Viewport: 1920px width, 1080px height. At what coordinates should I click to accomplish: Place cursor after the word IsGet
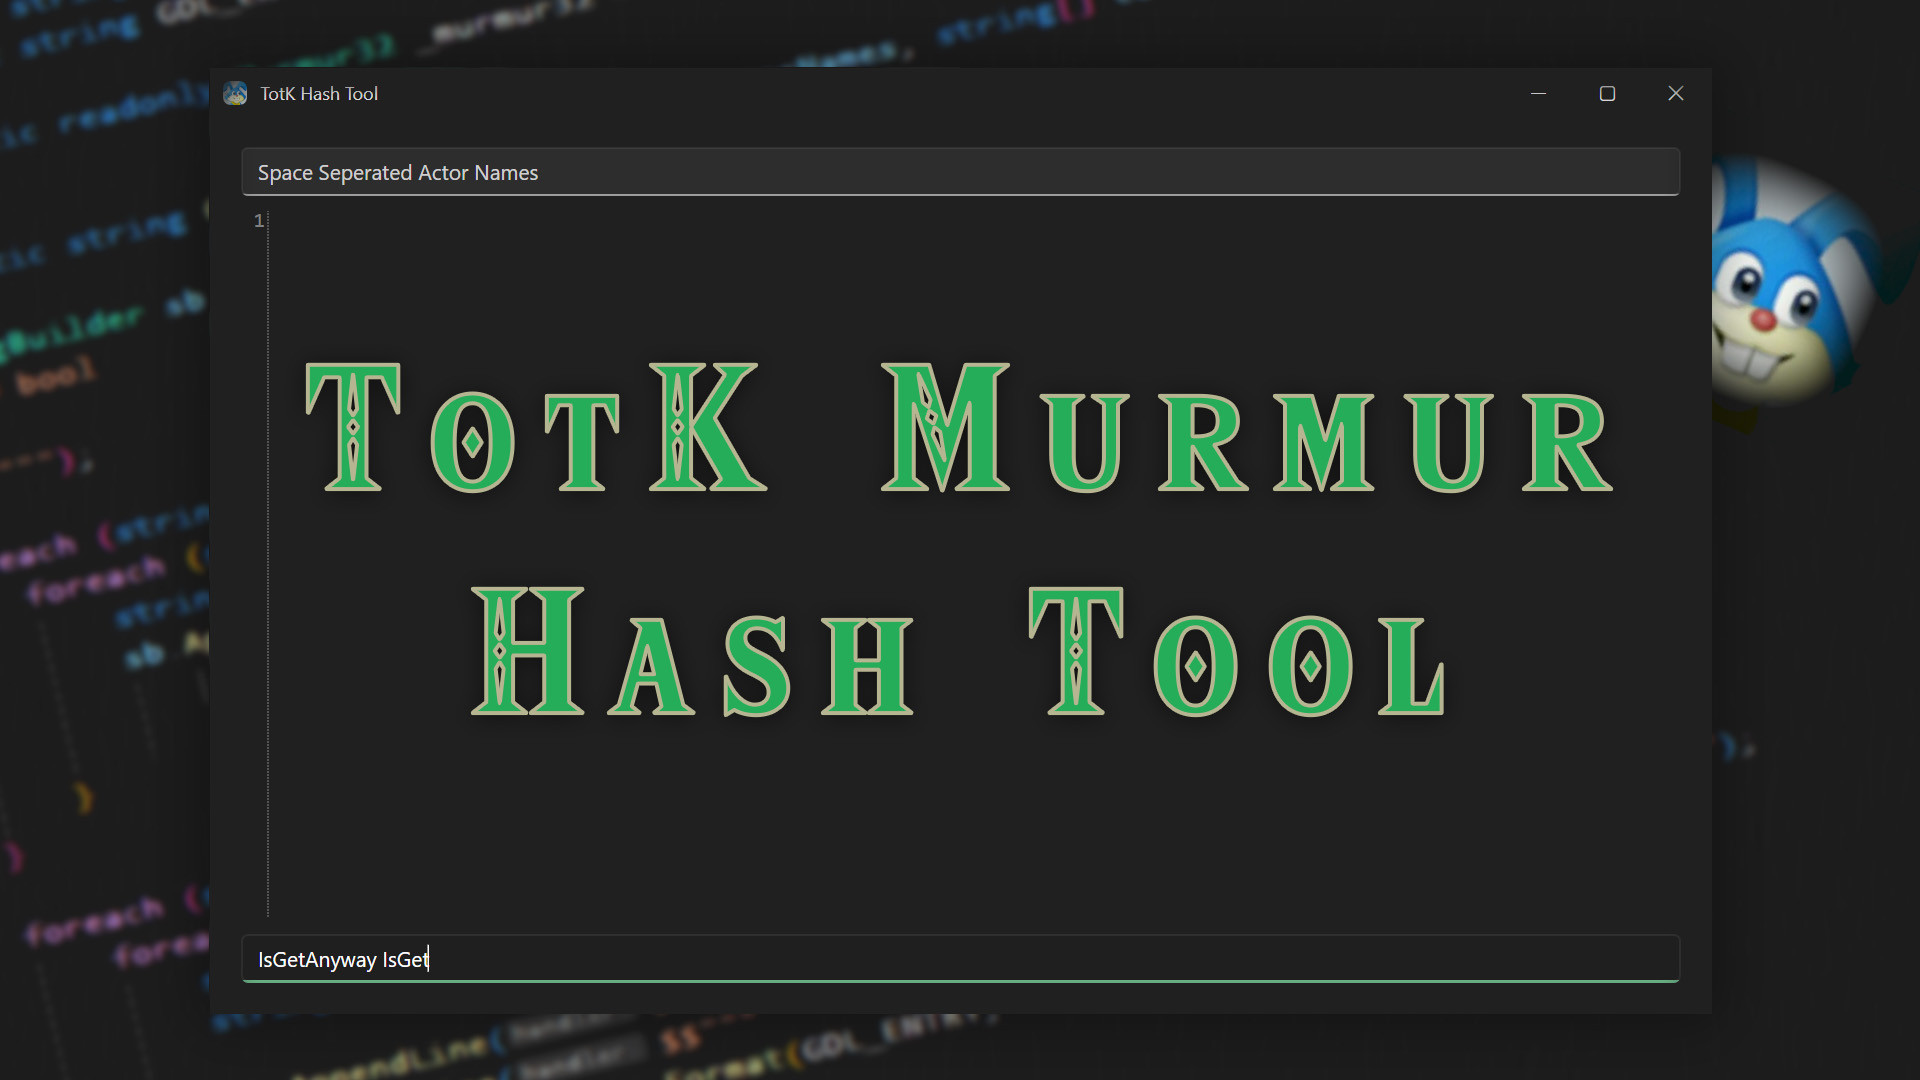(x=430, y=958)
